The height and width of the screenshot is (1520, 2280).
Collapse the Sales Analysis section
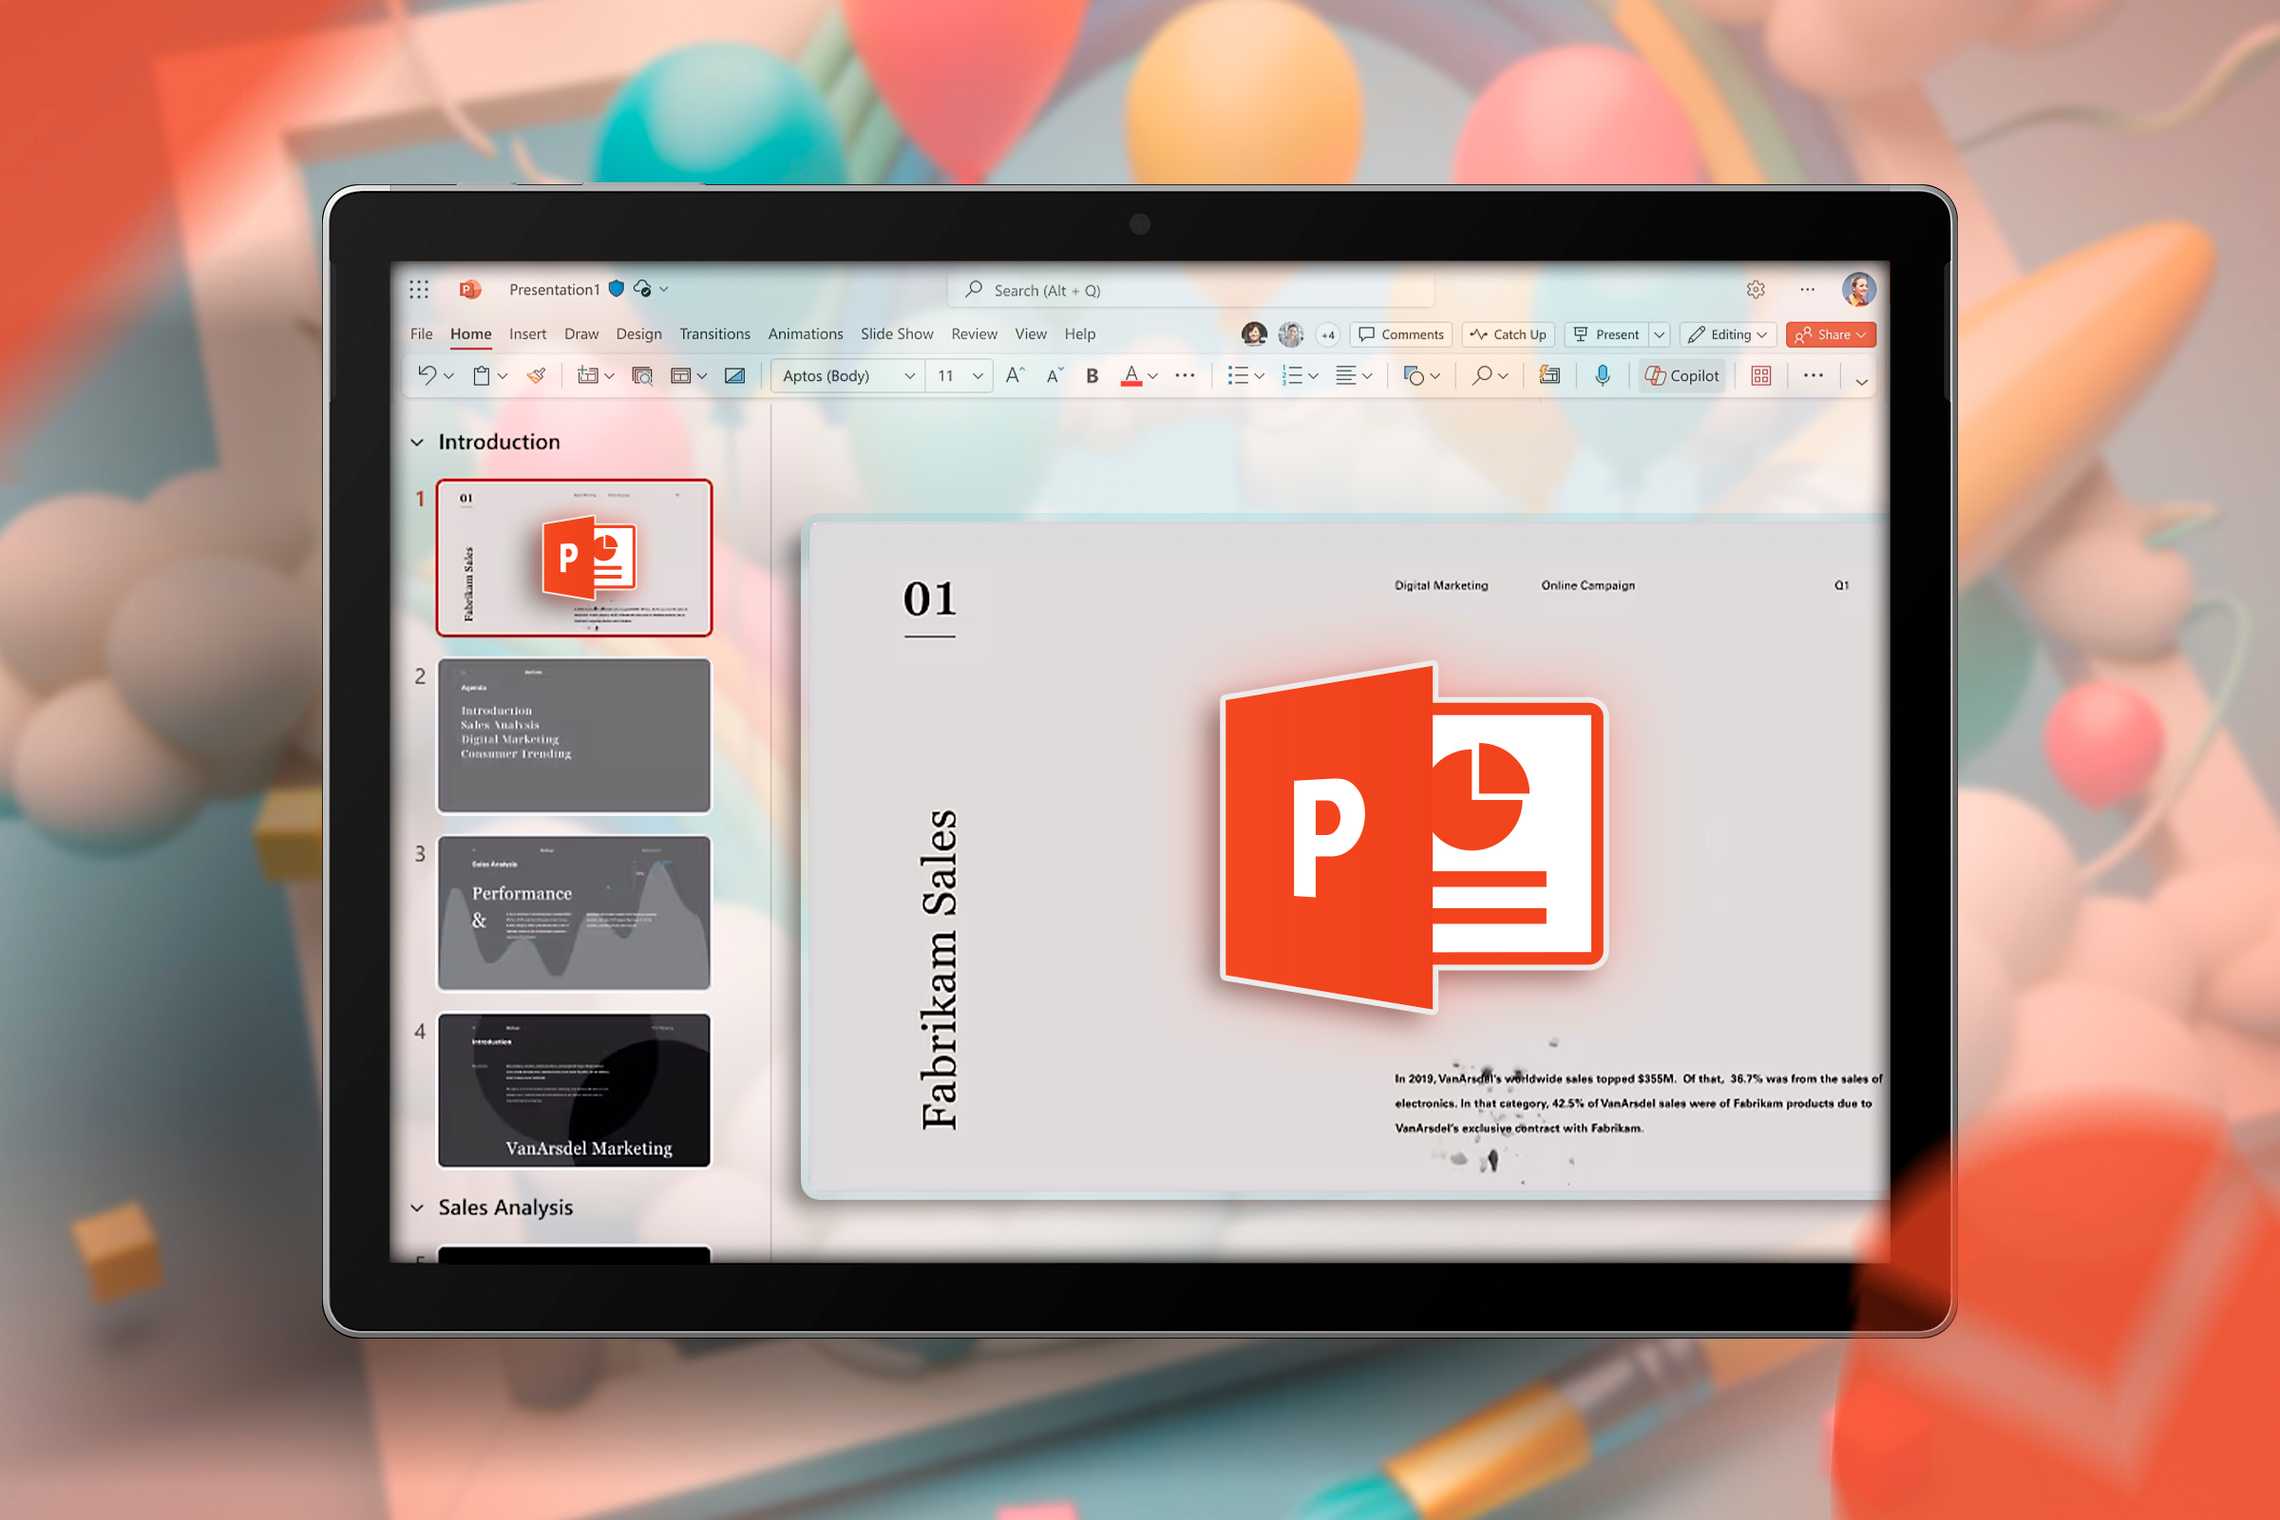[418, 1208]
